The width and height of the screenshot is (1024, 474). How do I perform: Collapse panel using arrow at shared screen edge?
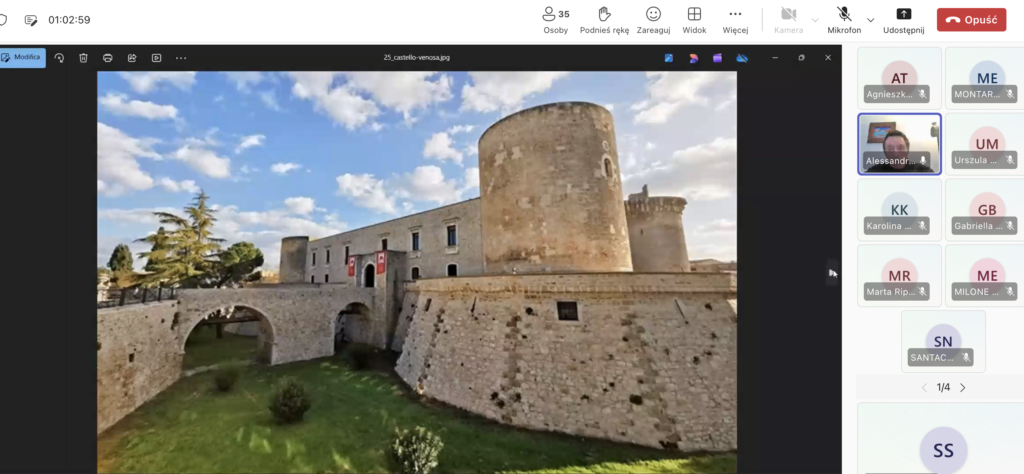pos(832,272)
